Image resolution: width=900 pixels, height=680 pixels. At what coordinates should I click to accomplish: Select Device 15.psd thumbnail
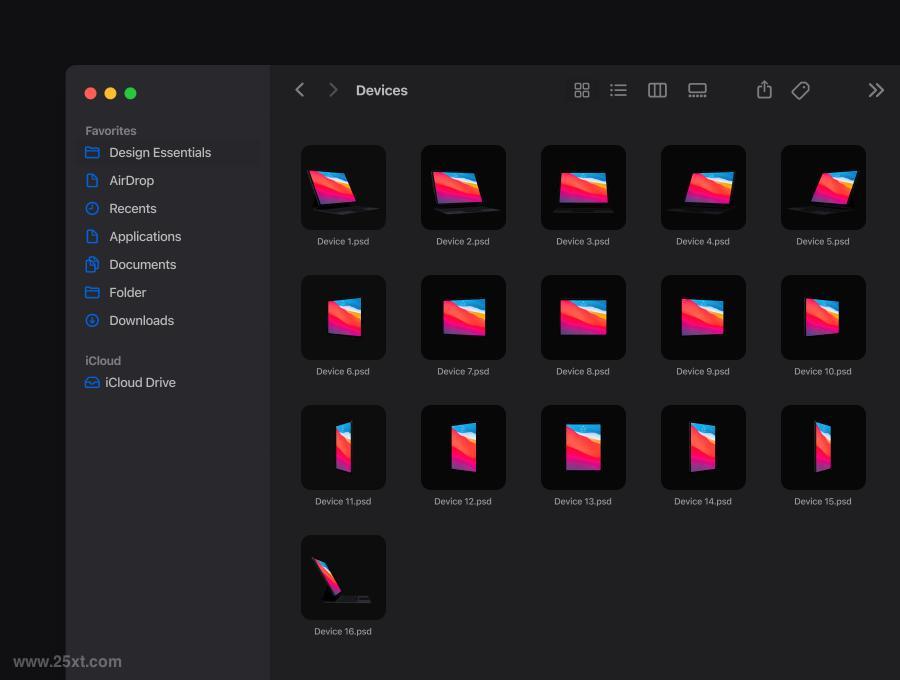point(823,447)
